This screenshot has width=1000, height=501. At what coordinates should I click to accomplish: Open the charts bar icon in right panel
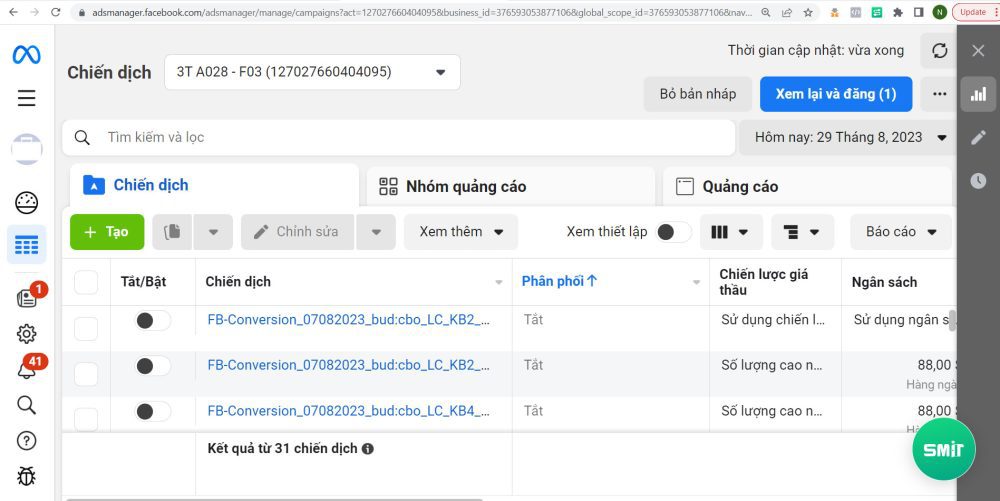[978, 94]
